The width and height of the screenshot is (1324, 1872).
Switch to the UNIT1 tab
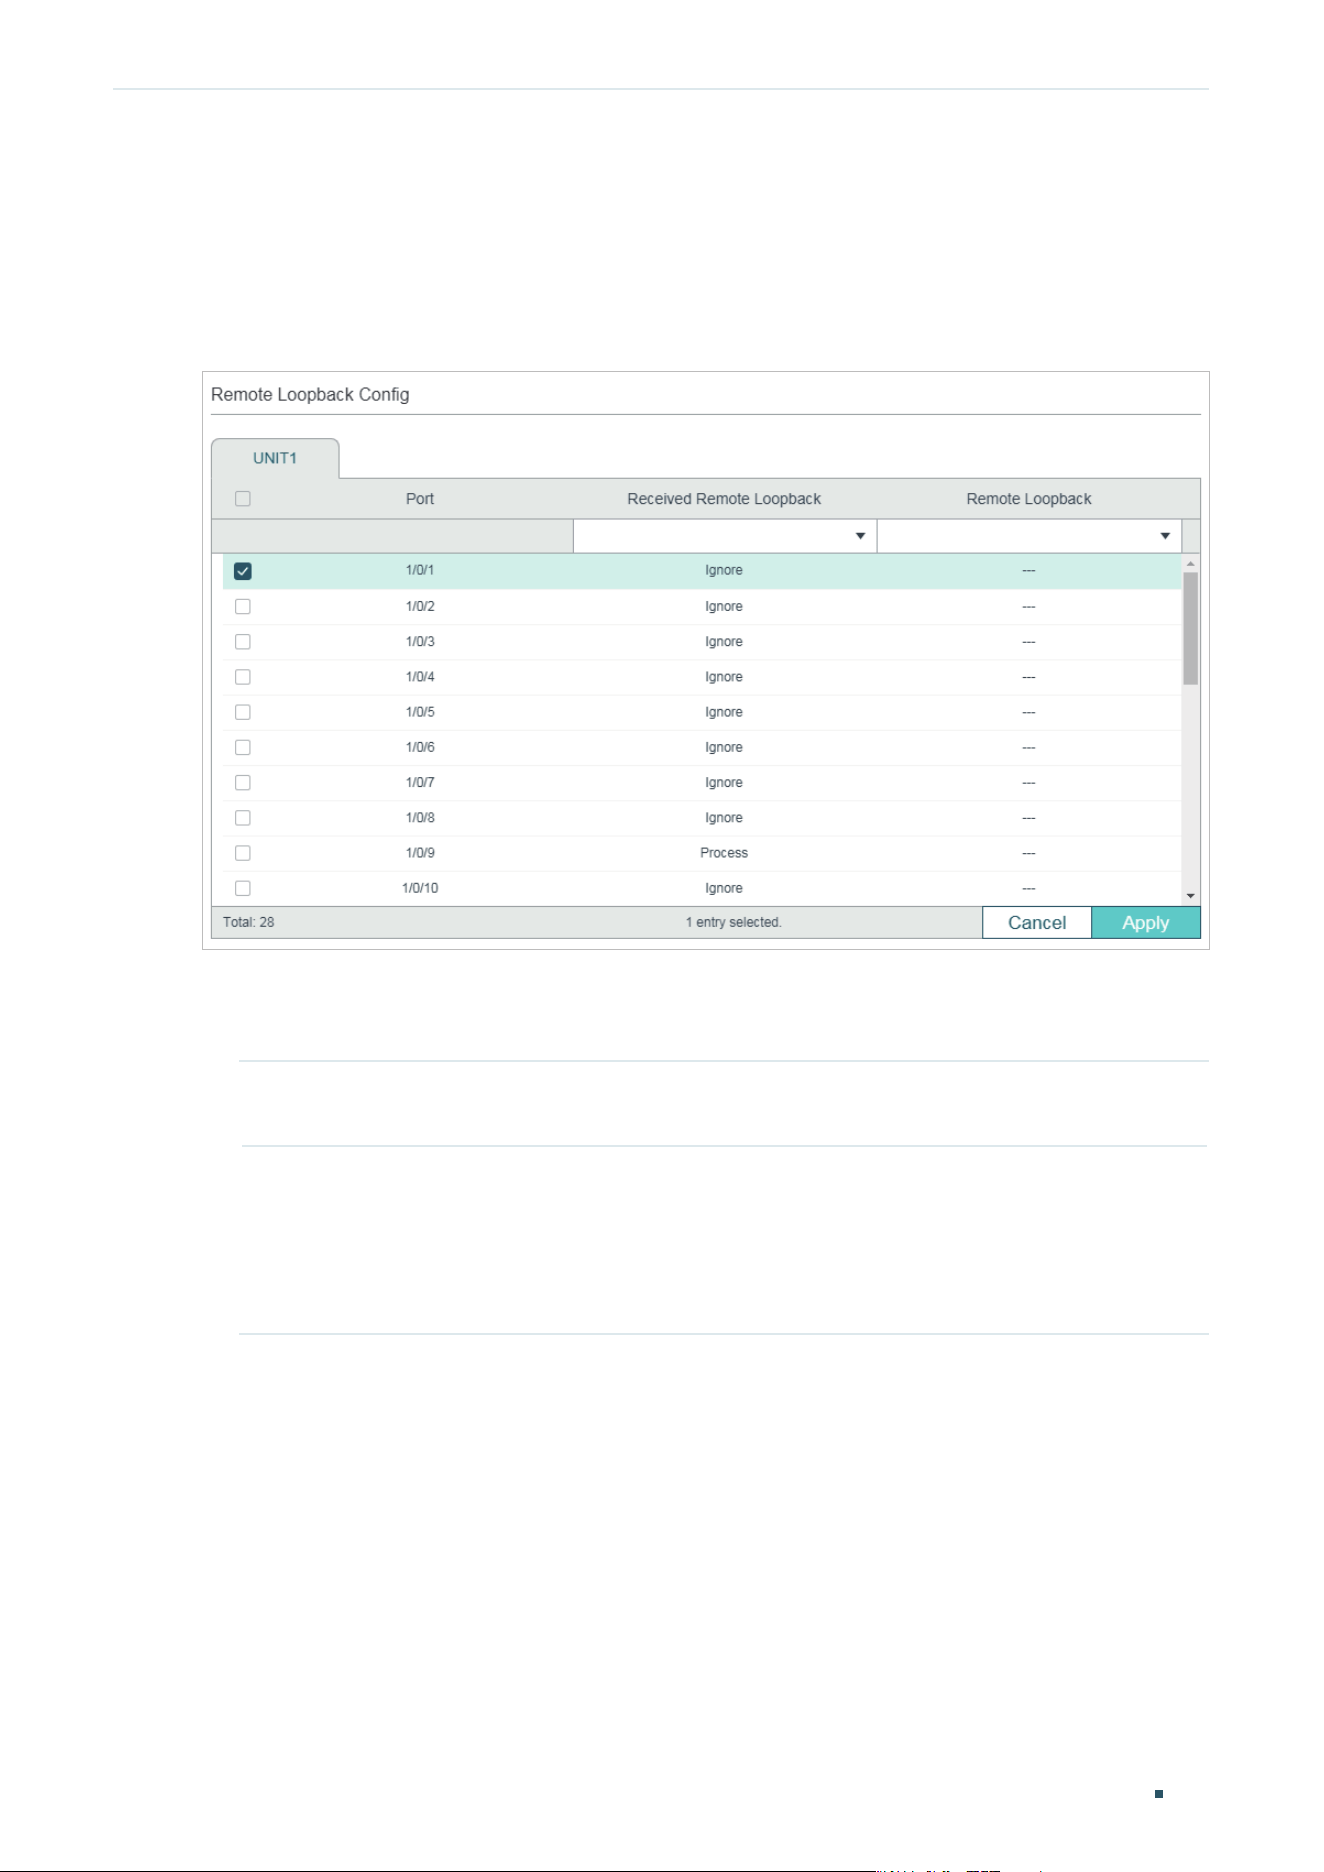[x=275, y=458]
